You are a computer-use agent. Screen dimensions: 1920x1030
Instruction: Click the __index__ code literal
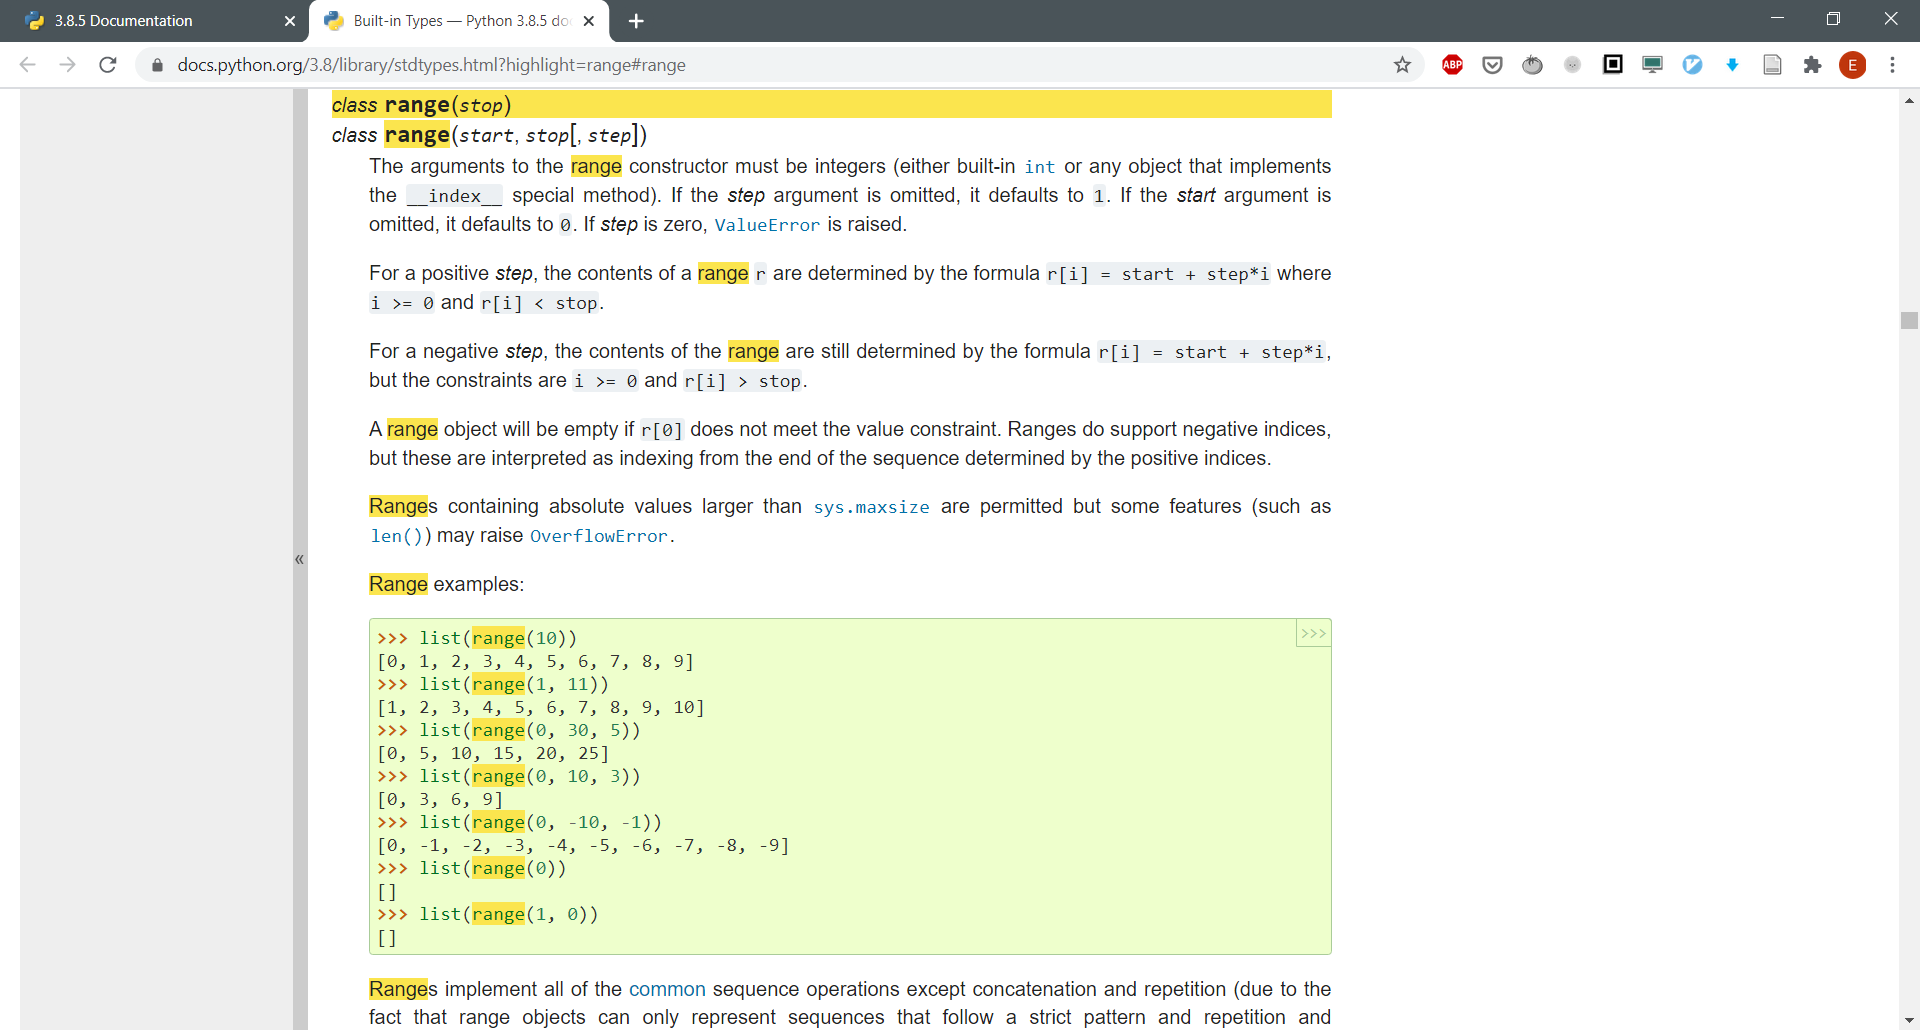[x=454, y=196]
